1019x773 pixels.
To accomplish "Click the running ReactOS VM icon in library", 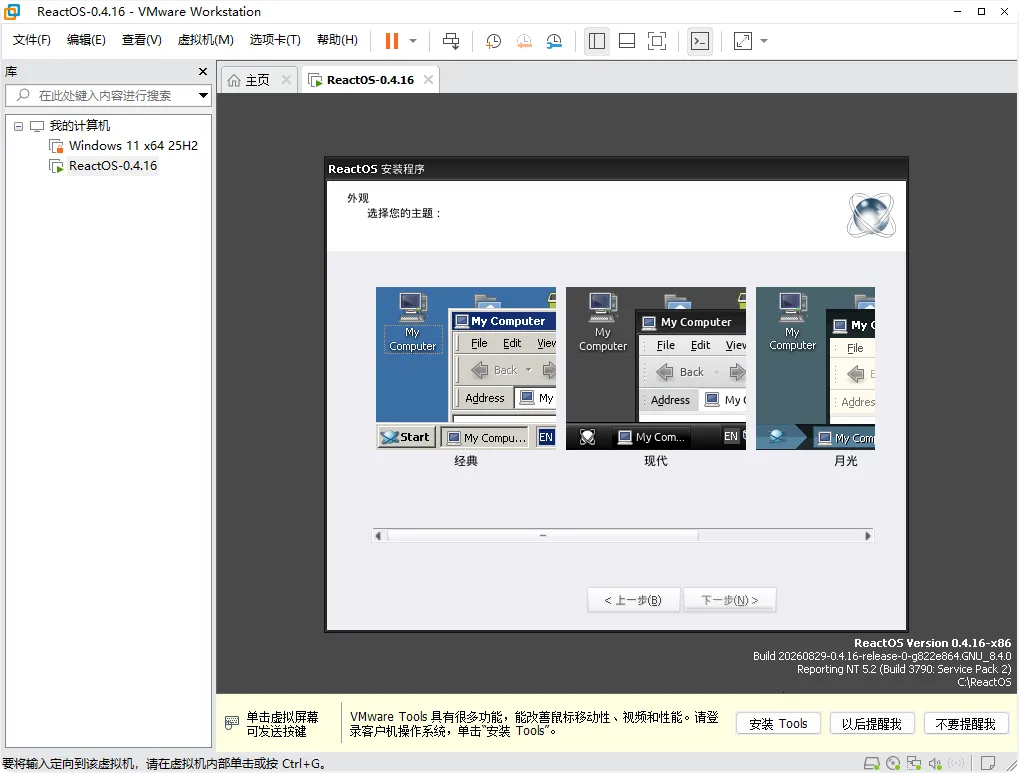I will pyautogui.click(x=57, y=166).
